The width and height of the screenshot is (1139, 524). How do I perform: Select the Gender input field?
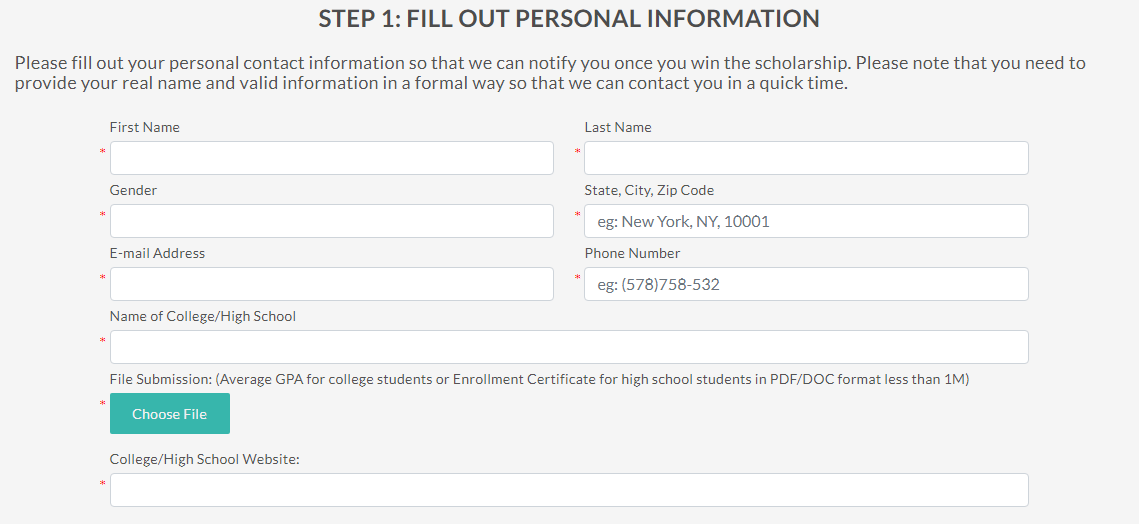[331, 221]
